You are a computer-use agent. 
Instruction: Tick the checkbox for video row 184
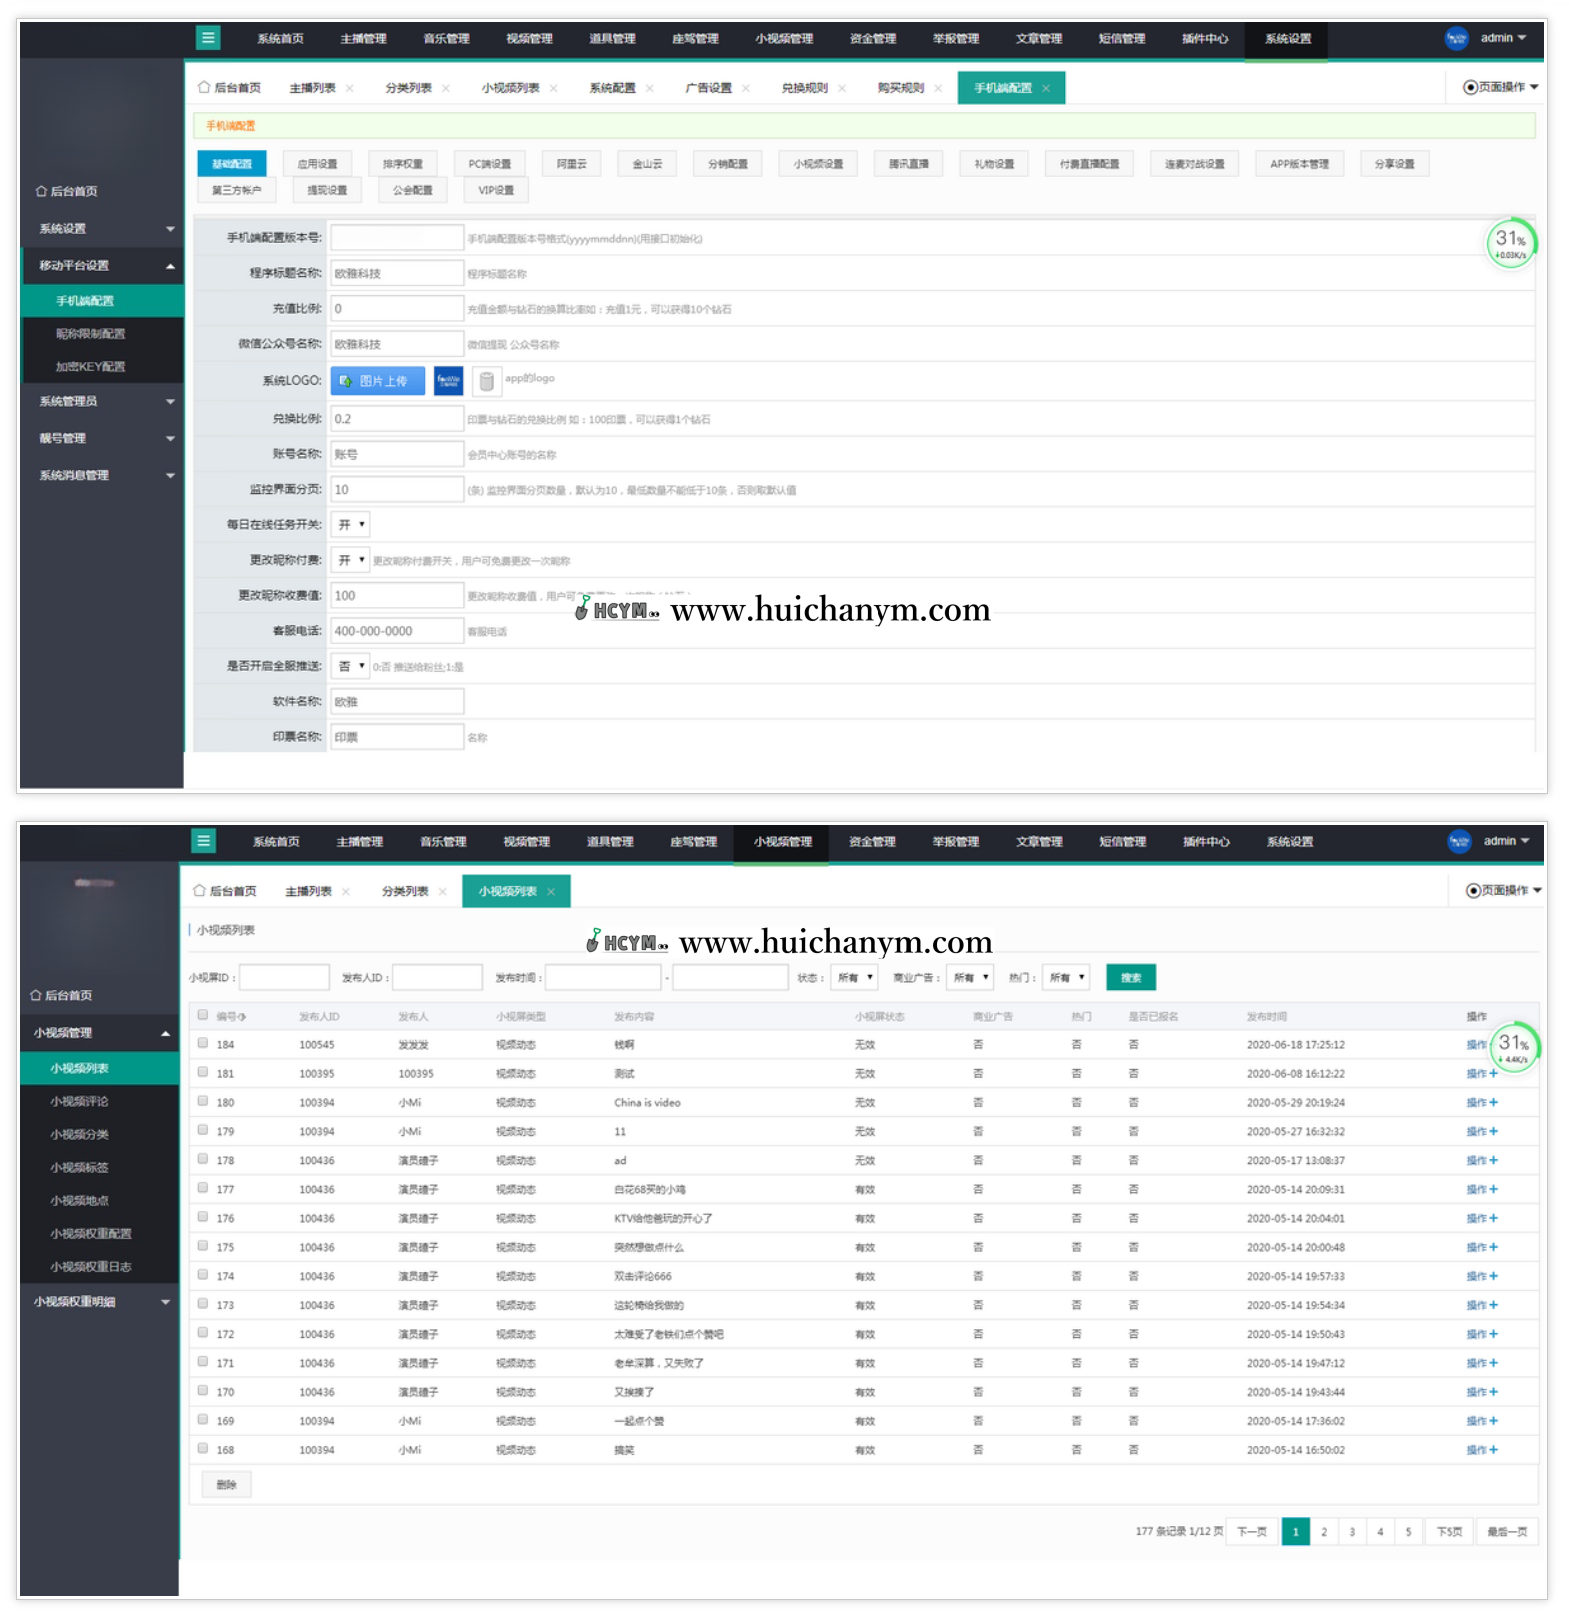click(x=203, y=1043)
